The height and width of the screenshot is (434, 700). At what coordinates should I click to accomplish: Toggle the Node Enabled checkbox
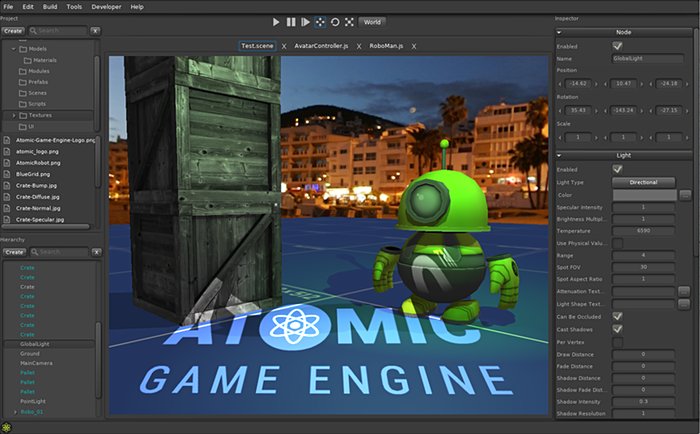(617, 46)
